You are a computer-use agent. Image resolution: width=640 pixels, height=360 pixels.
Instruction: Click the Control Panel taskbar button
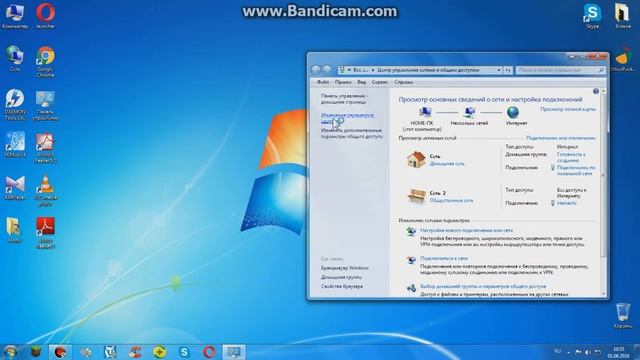(x=234, y=352)
